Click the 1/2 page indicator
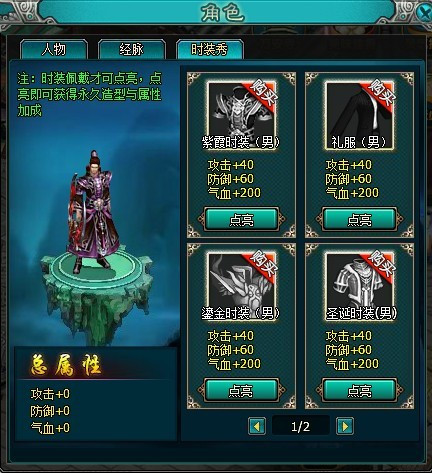Viewport: 432px width, 473px height. pos(300,426)
